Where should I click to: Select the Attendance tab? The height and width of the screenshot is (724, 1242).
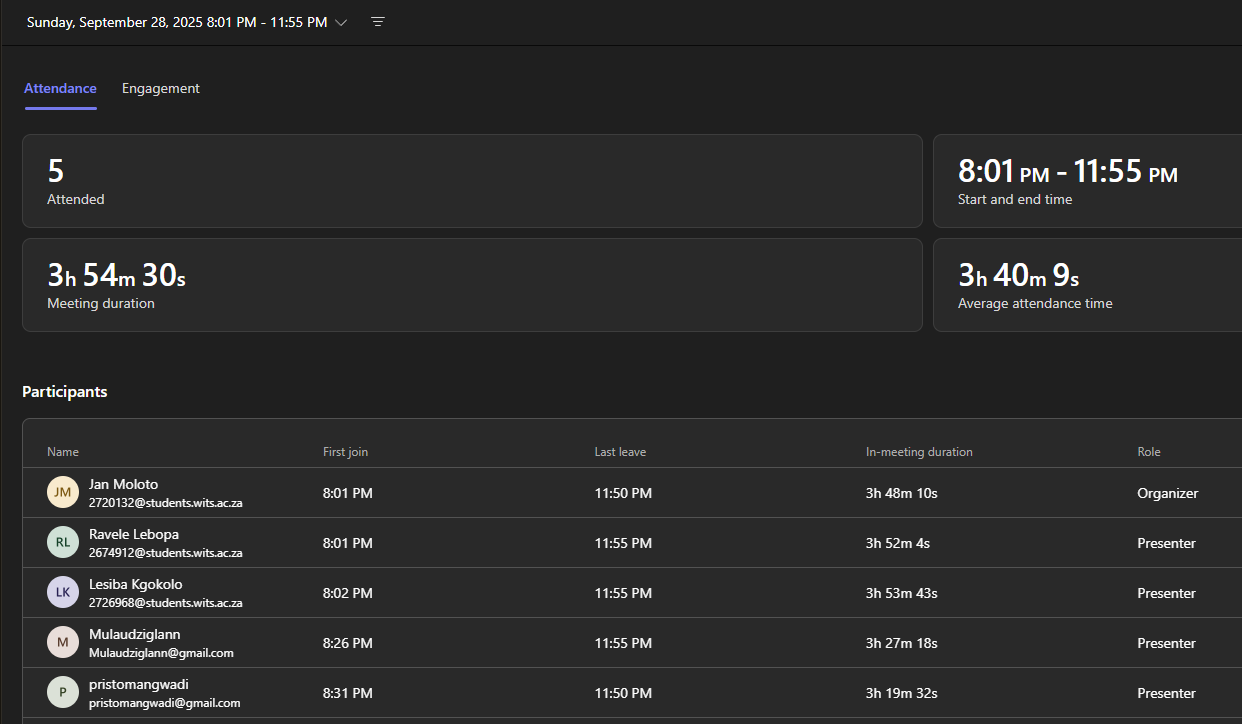(60, 88)
